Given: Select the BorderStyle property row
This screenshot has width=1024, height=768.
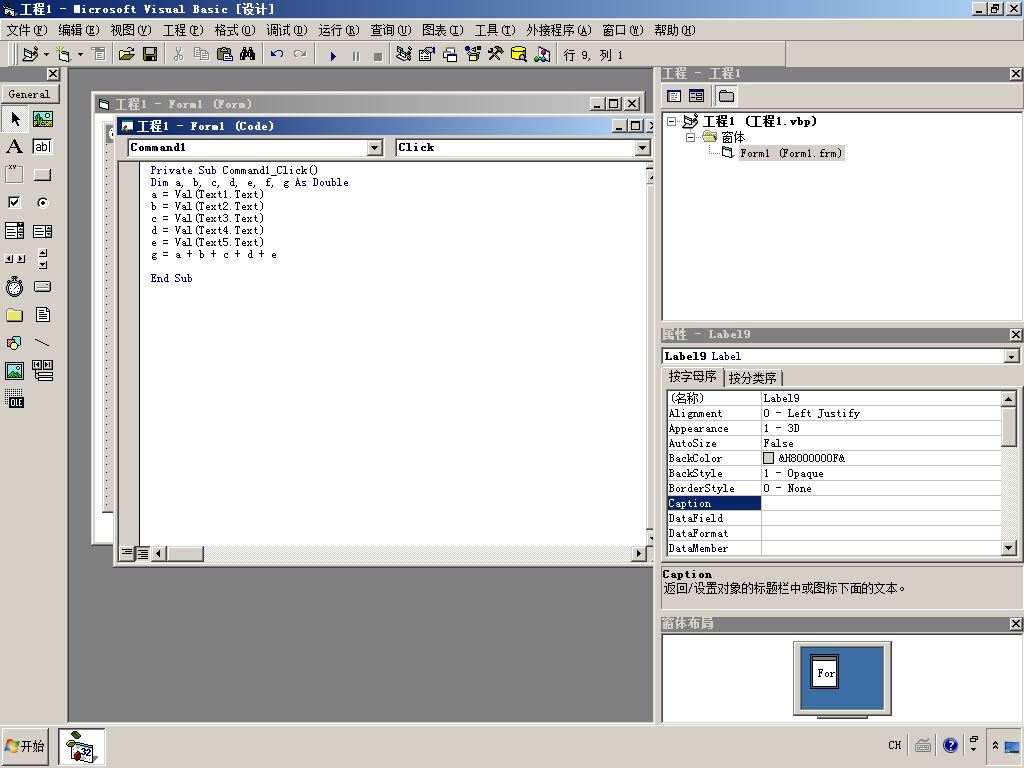Looking at the screenshot, I should 834,488.
